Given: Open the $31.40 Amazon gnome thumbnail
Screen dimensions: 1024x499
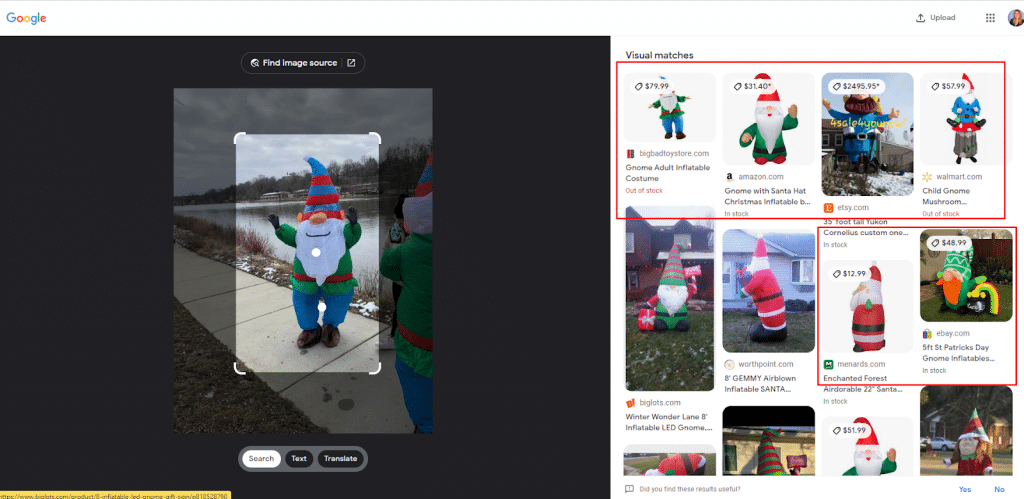Looking at the screenshot, I should 767,120.
